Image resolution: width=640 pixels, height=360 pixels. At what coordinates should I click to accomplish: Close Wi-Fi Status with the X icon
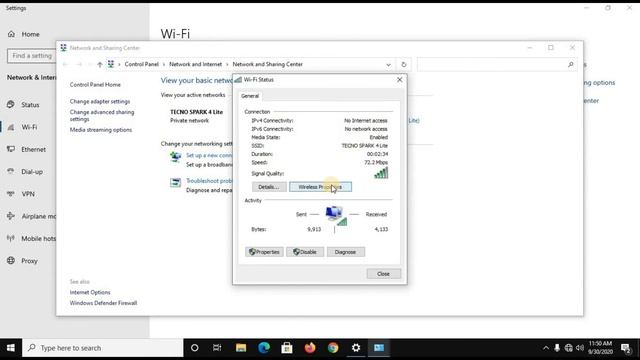[400, 80]
